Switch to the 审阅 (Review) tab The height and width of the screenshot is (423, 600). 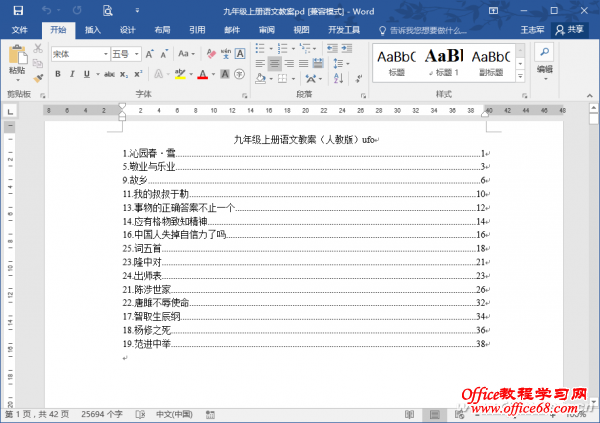tap(266, 30)
